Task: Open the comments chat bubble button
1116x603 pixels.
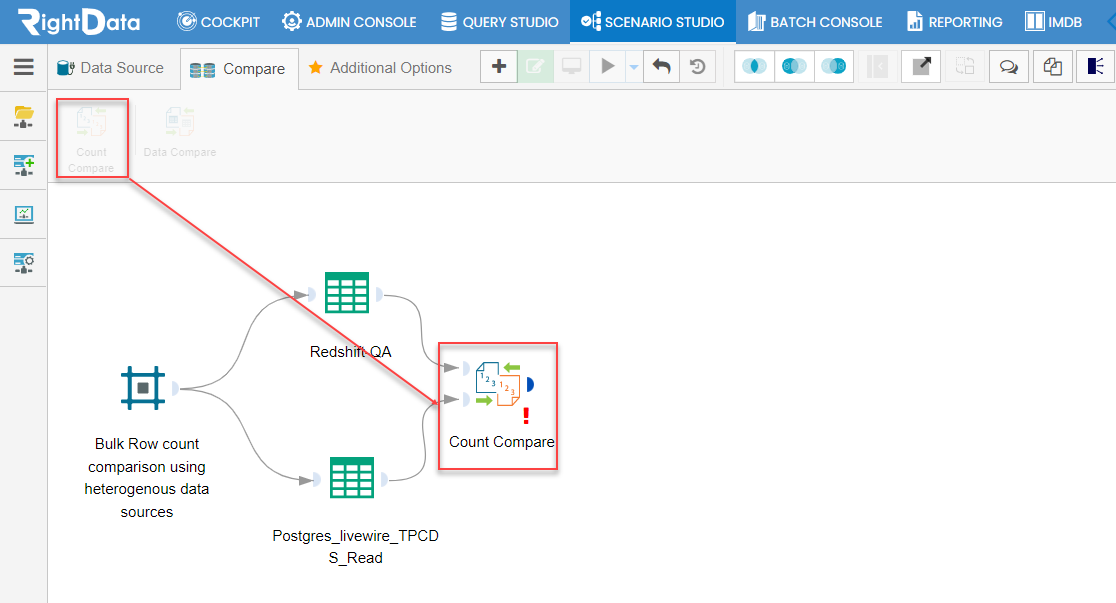Action: tap(1009, 67)
